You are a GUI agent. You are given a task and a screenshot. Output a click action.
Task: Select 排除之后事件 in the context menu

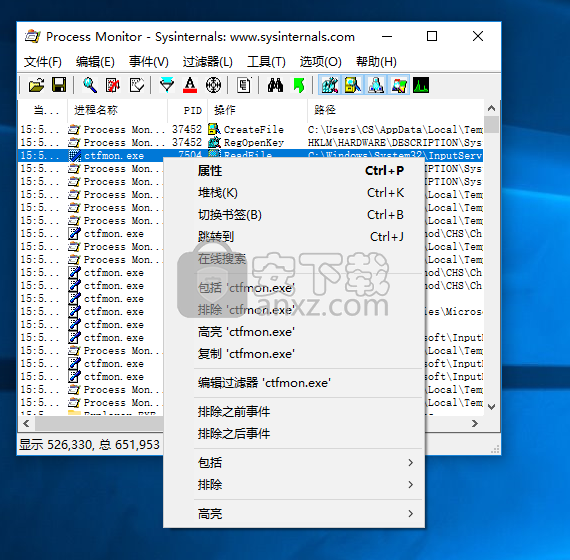tap(294, 433)
